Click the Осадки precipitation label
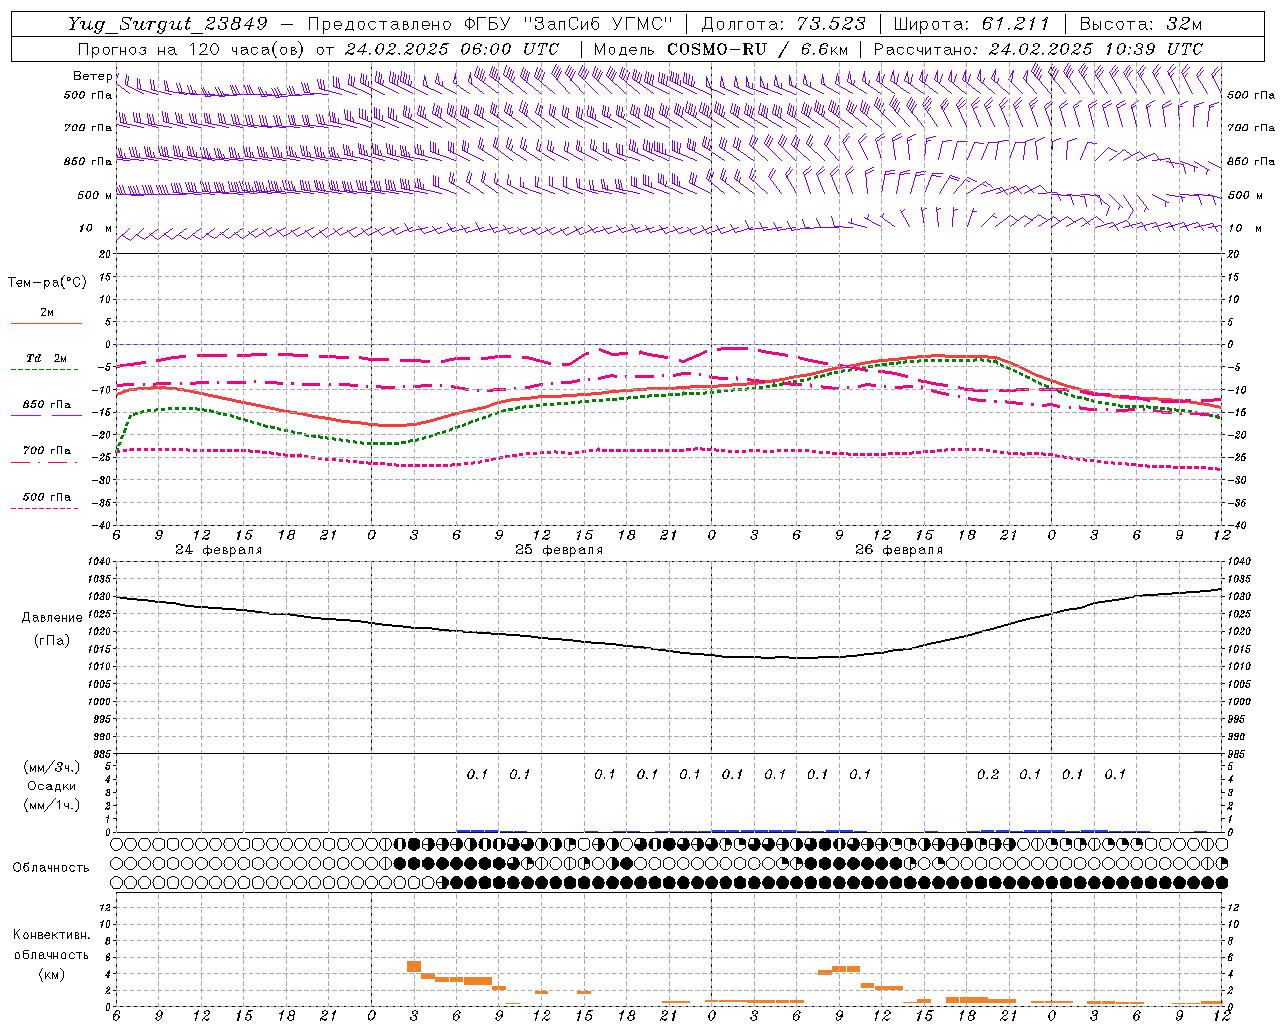 52,786
